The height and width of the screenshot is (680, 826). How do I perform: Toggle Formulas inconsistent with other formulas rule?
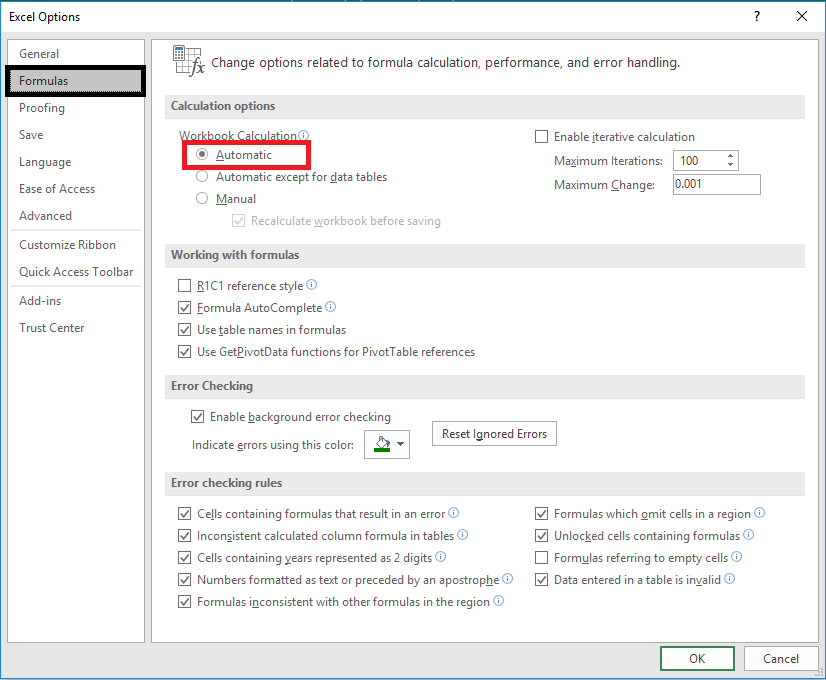184,602
